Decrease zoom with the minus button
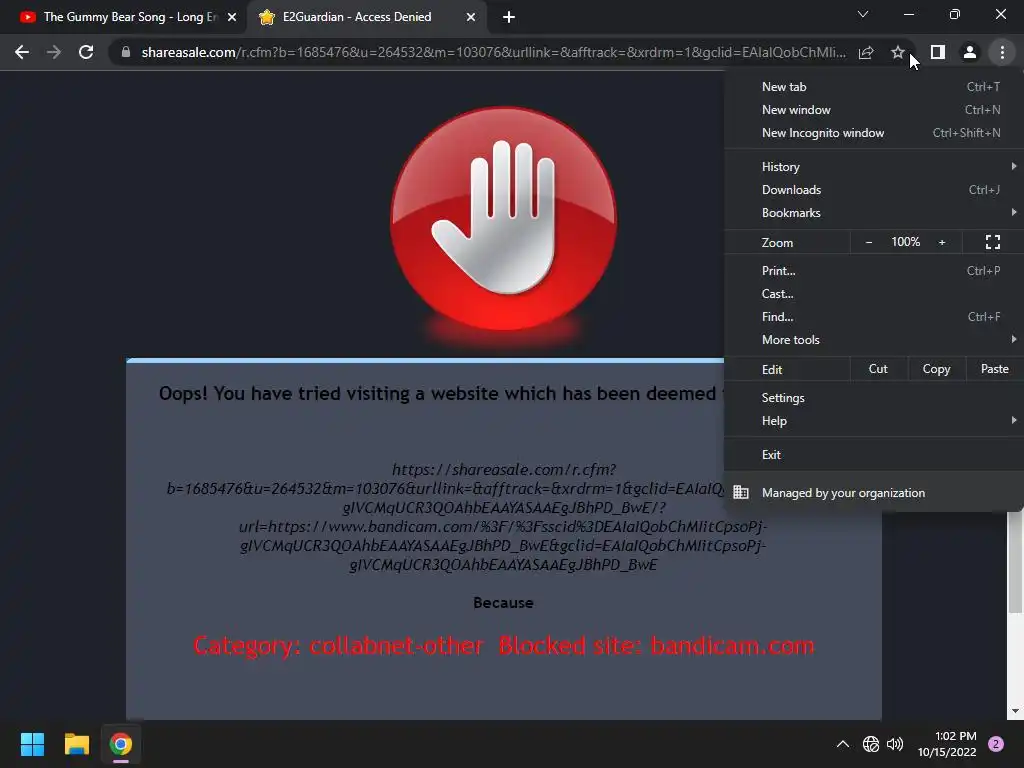Image resolution: width=1024 pixels, height=768 pixels. [x=869, y=242]
